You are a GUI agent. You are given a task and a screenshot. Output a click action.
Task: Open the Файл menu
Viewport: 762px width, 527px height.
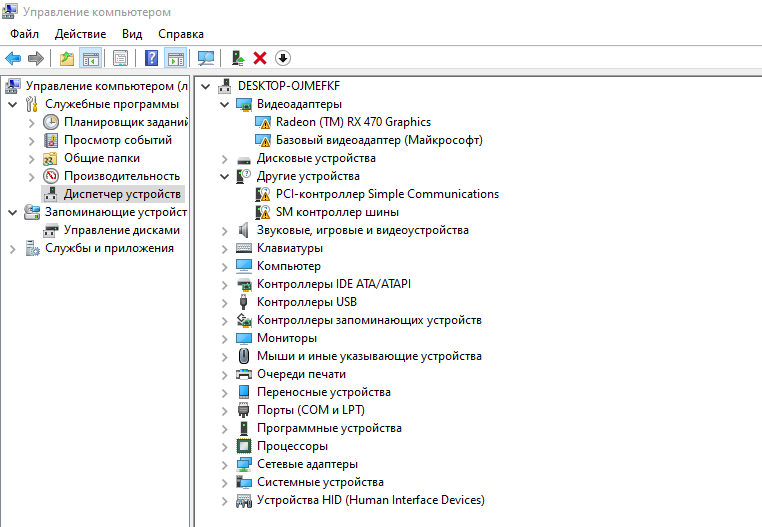pos(24,34)
